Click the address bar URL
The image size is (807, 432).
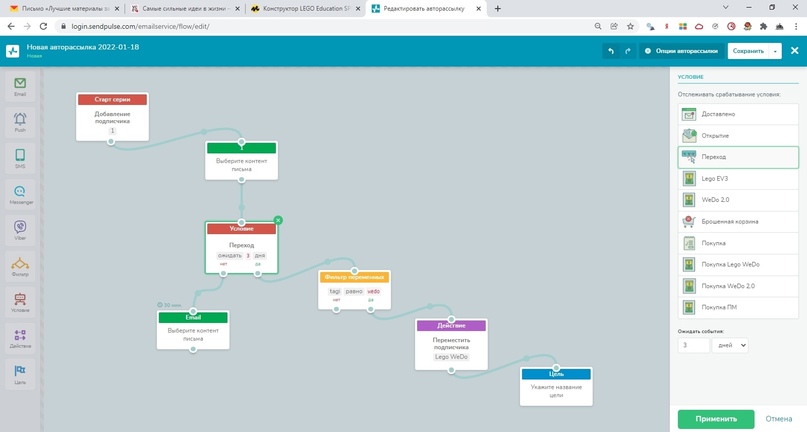[141, 26]
